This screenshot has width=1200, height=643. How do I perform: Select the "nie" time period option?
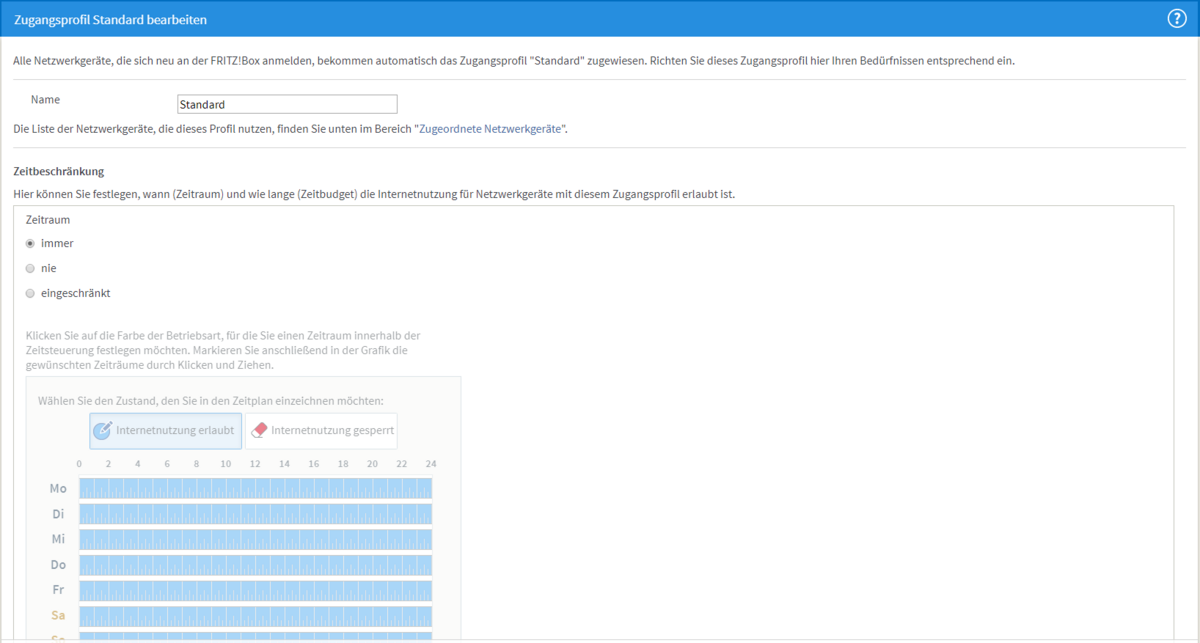pos(30,268)
